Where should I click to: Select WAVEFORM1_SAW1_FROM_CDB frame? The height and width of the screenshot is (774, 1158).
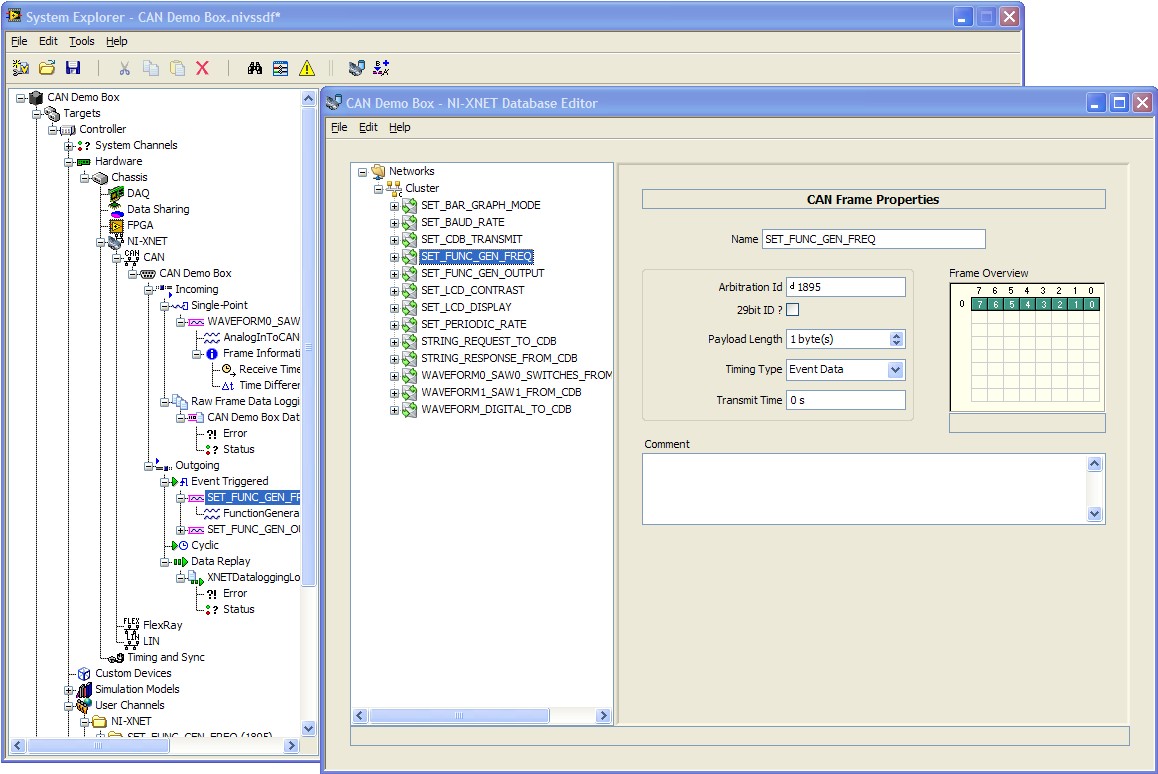(501, 392)
